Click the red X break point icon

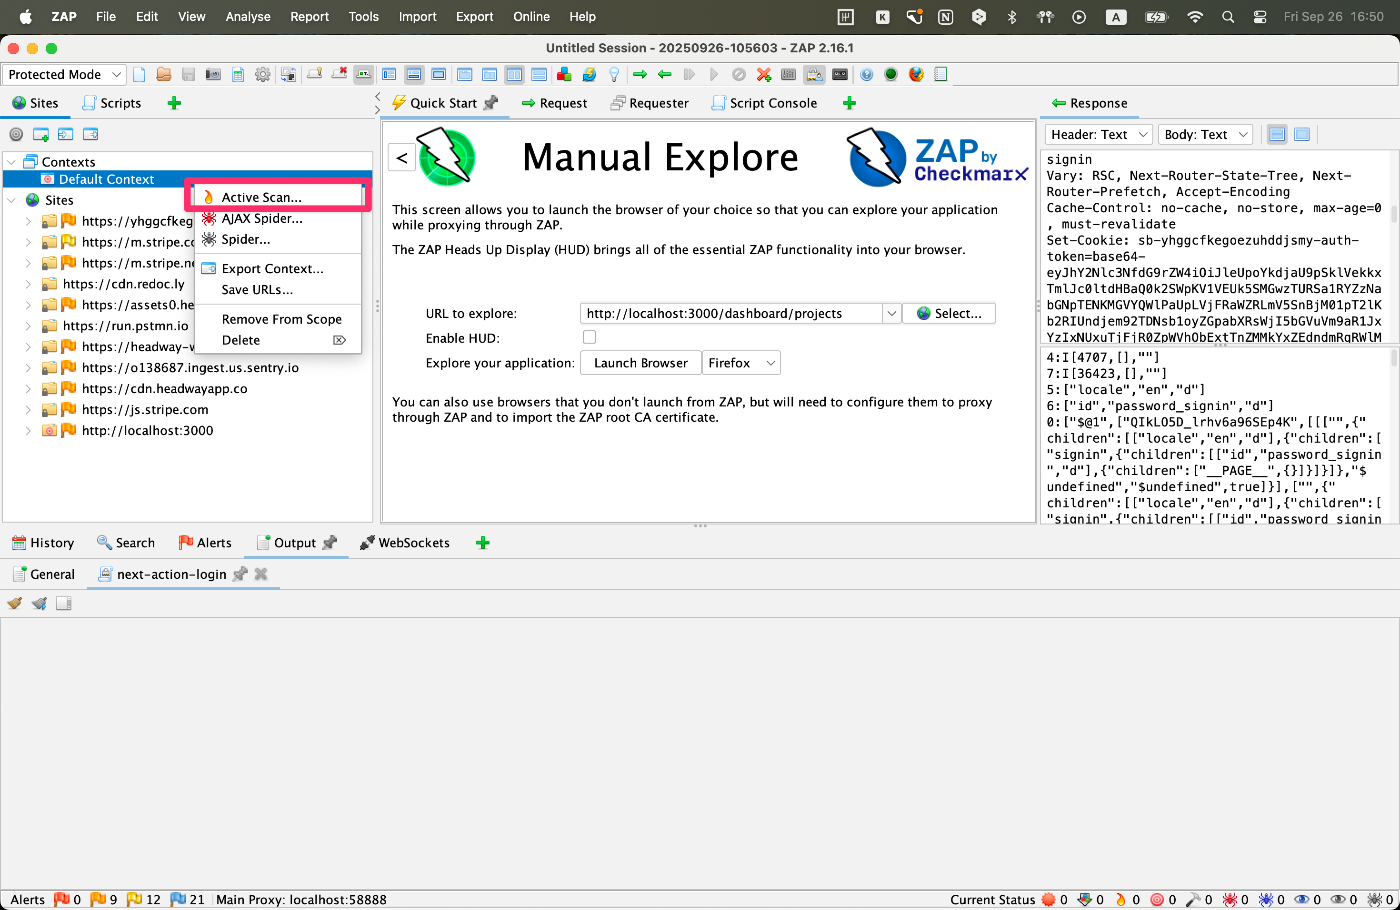764,74
